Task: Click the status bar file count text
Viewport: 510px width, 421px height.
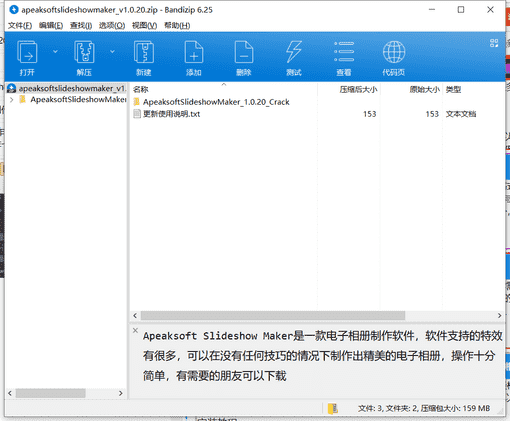Action: click(x=424, y=408)
